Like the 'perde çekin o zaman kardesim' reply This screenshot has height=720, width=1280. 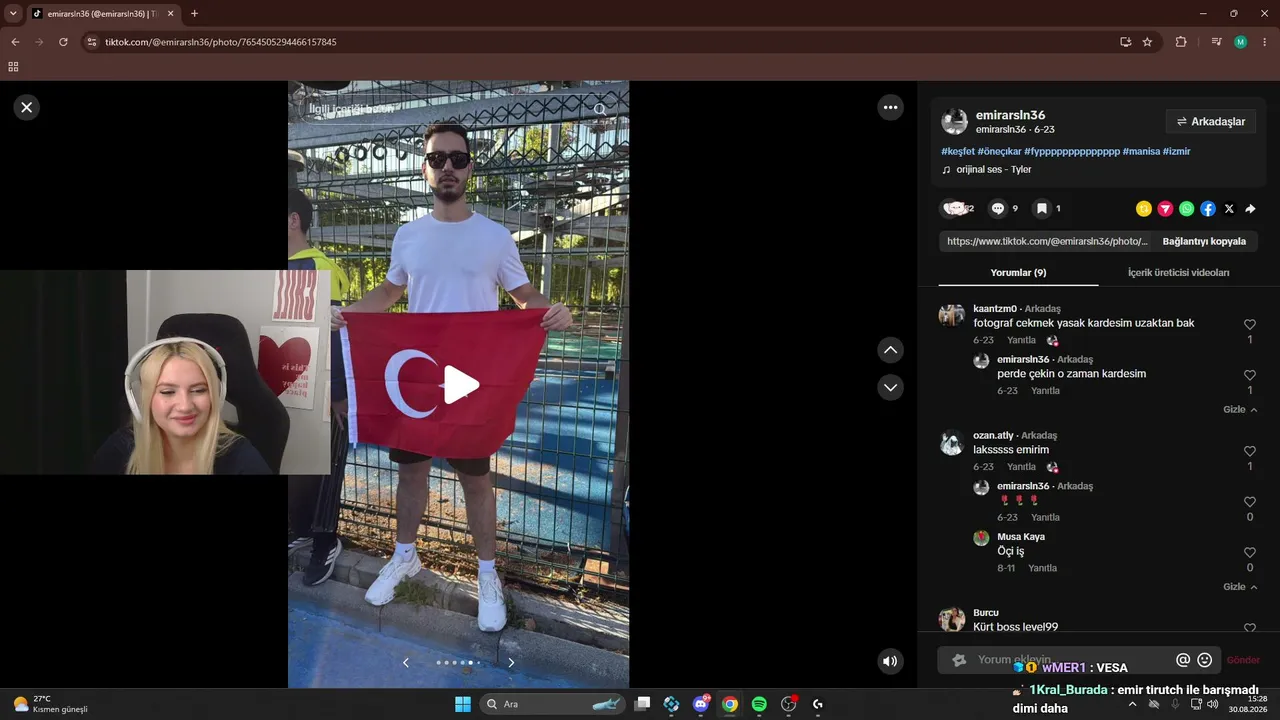(1250, 375)
